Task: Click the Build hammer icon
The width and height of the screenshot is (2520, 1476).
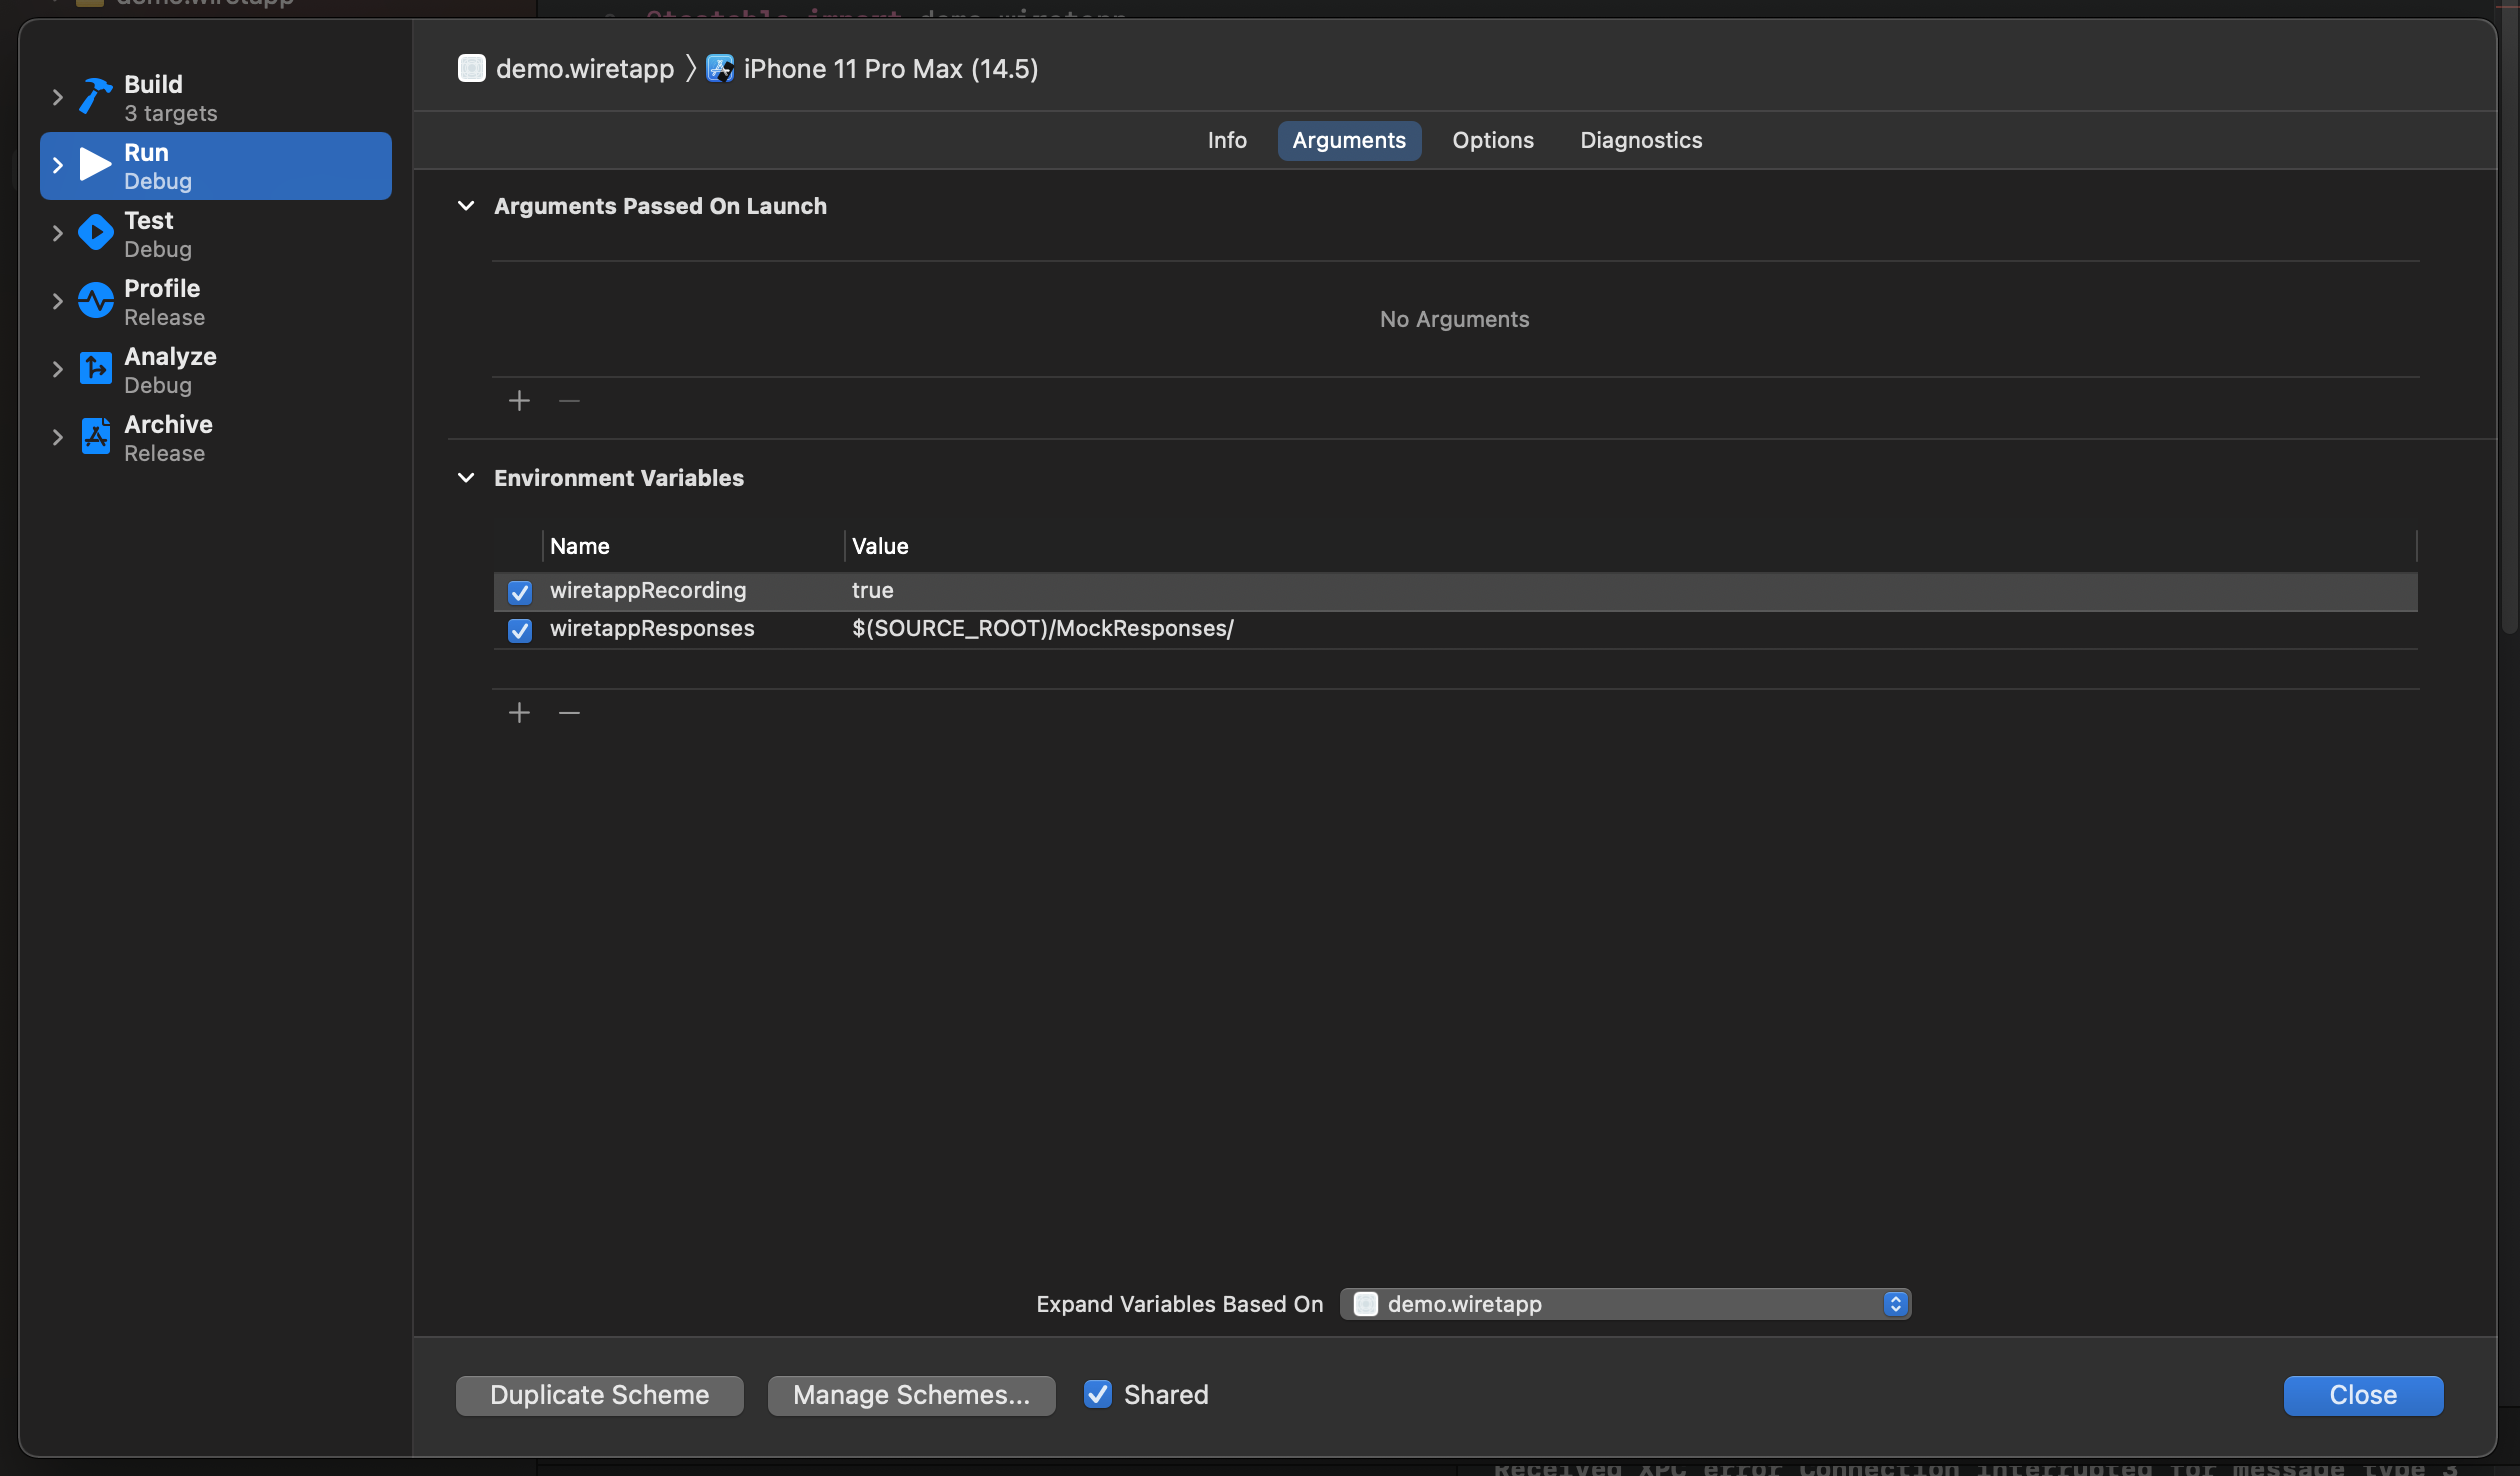Action: tap(95, 97)
